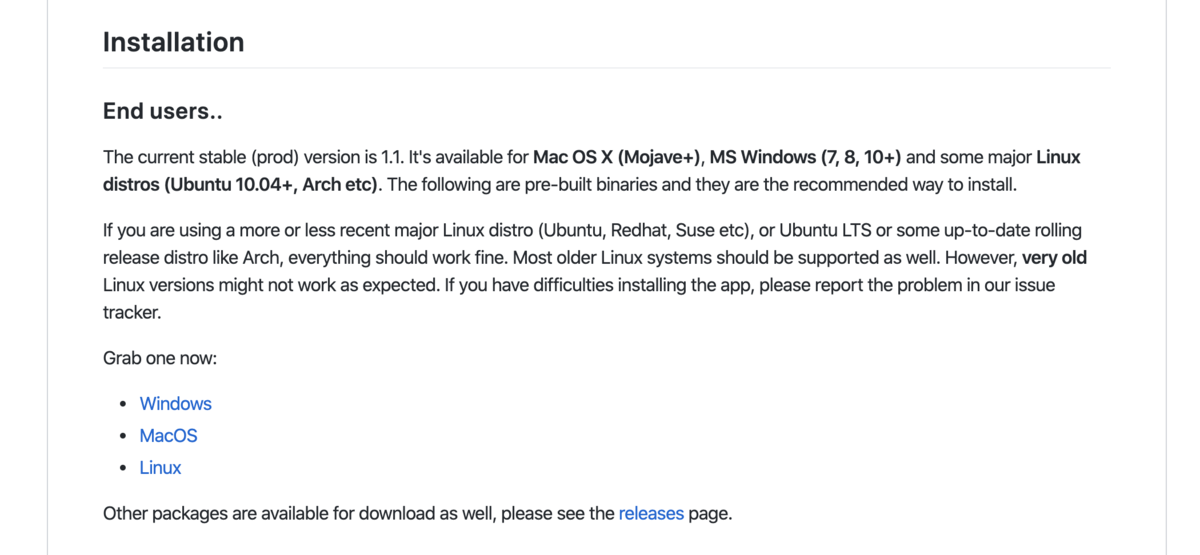
Task: Click the word "tracker." on its own line
Action: pos(132,312)
